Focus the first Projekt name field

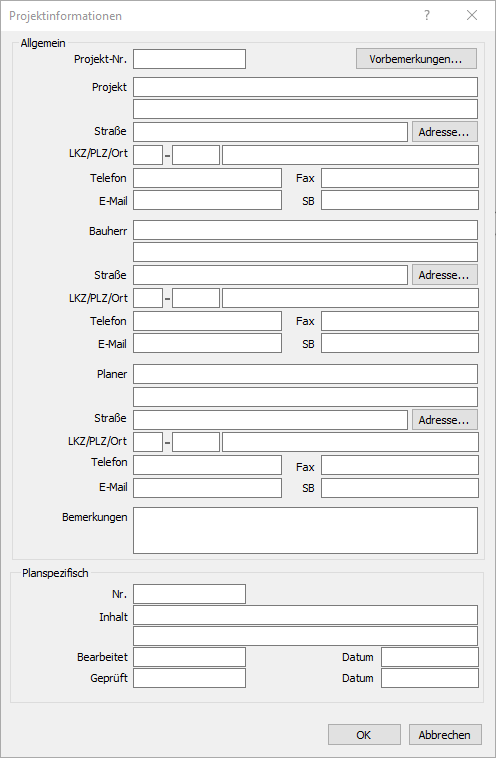pyautogui.click(x=306, y=87)
